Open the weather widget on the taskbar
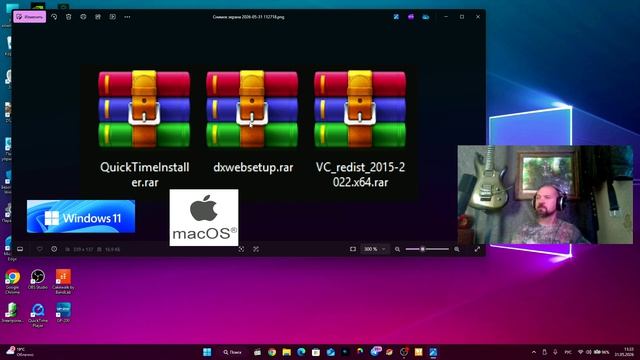Image resolution: width=640 pixels, height=360 pixels. [x=20, y=352]
